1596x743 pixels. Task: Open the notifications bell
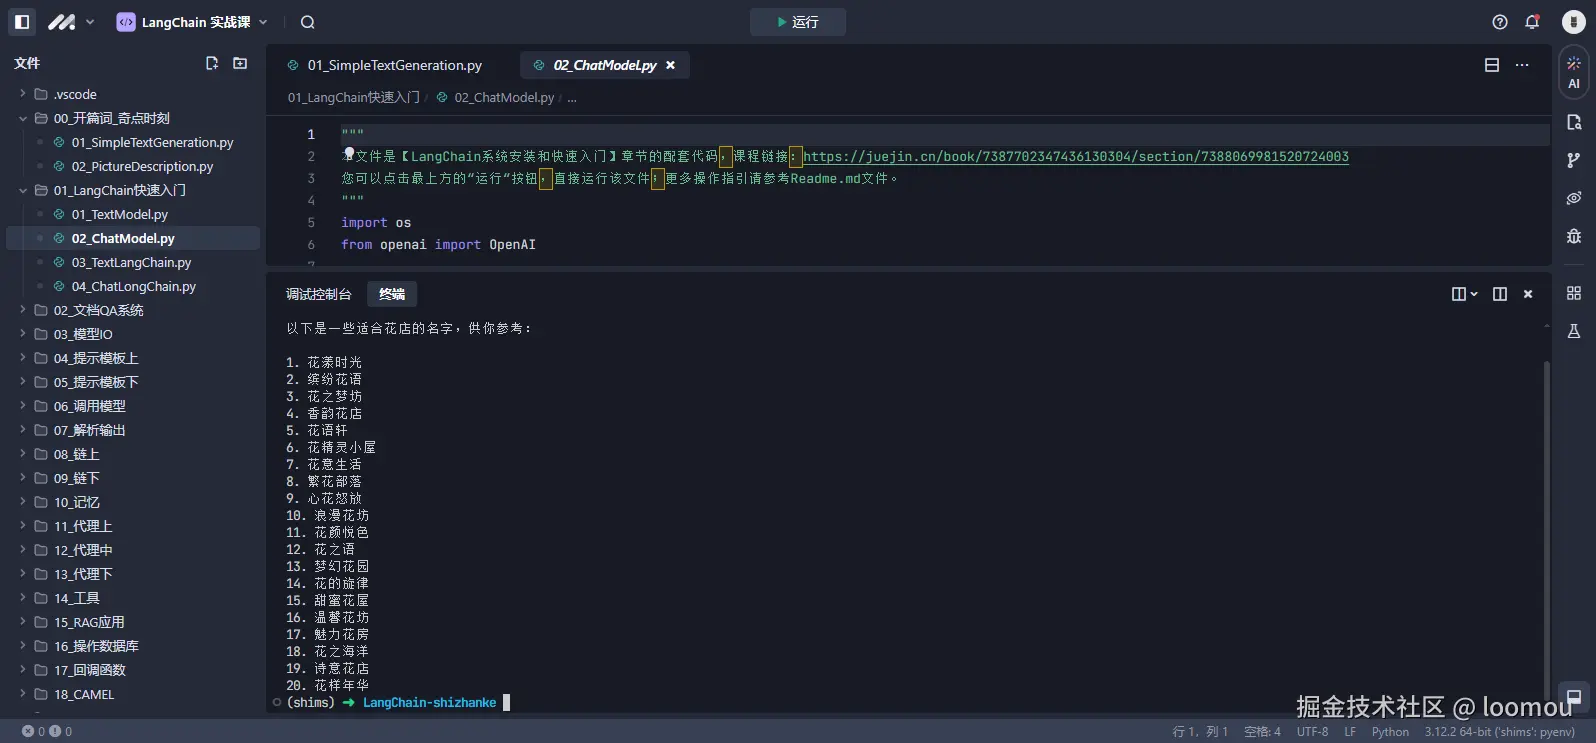[x=1531, y=22]
